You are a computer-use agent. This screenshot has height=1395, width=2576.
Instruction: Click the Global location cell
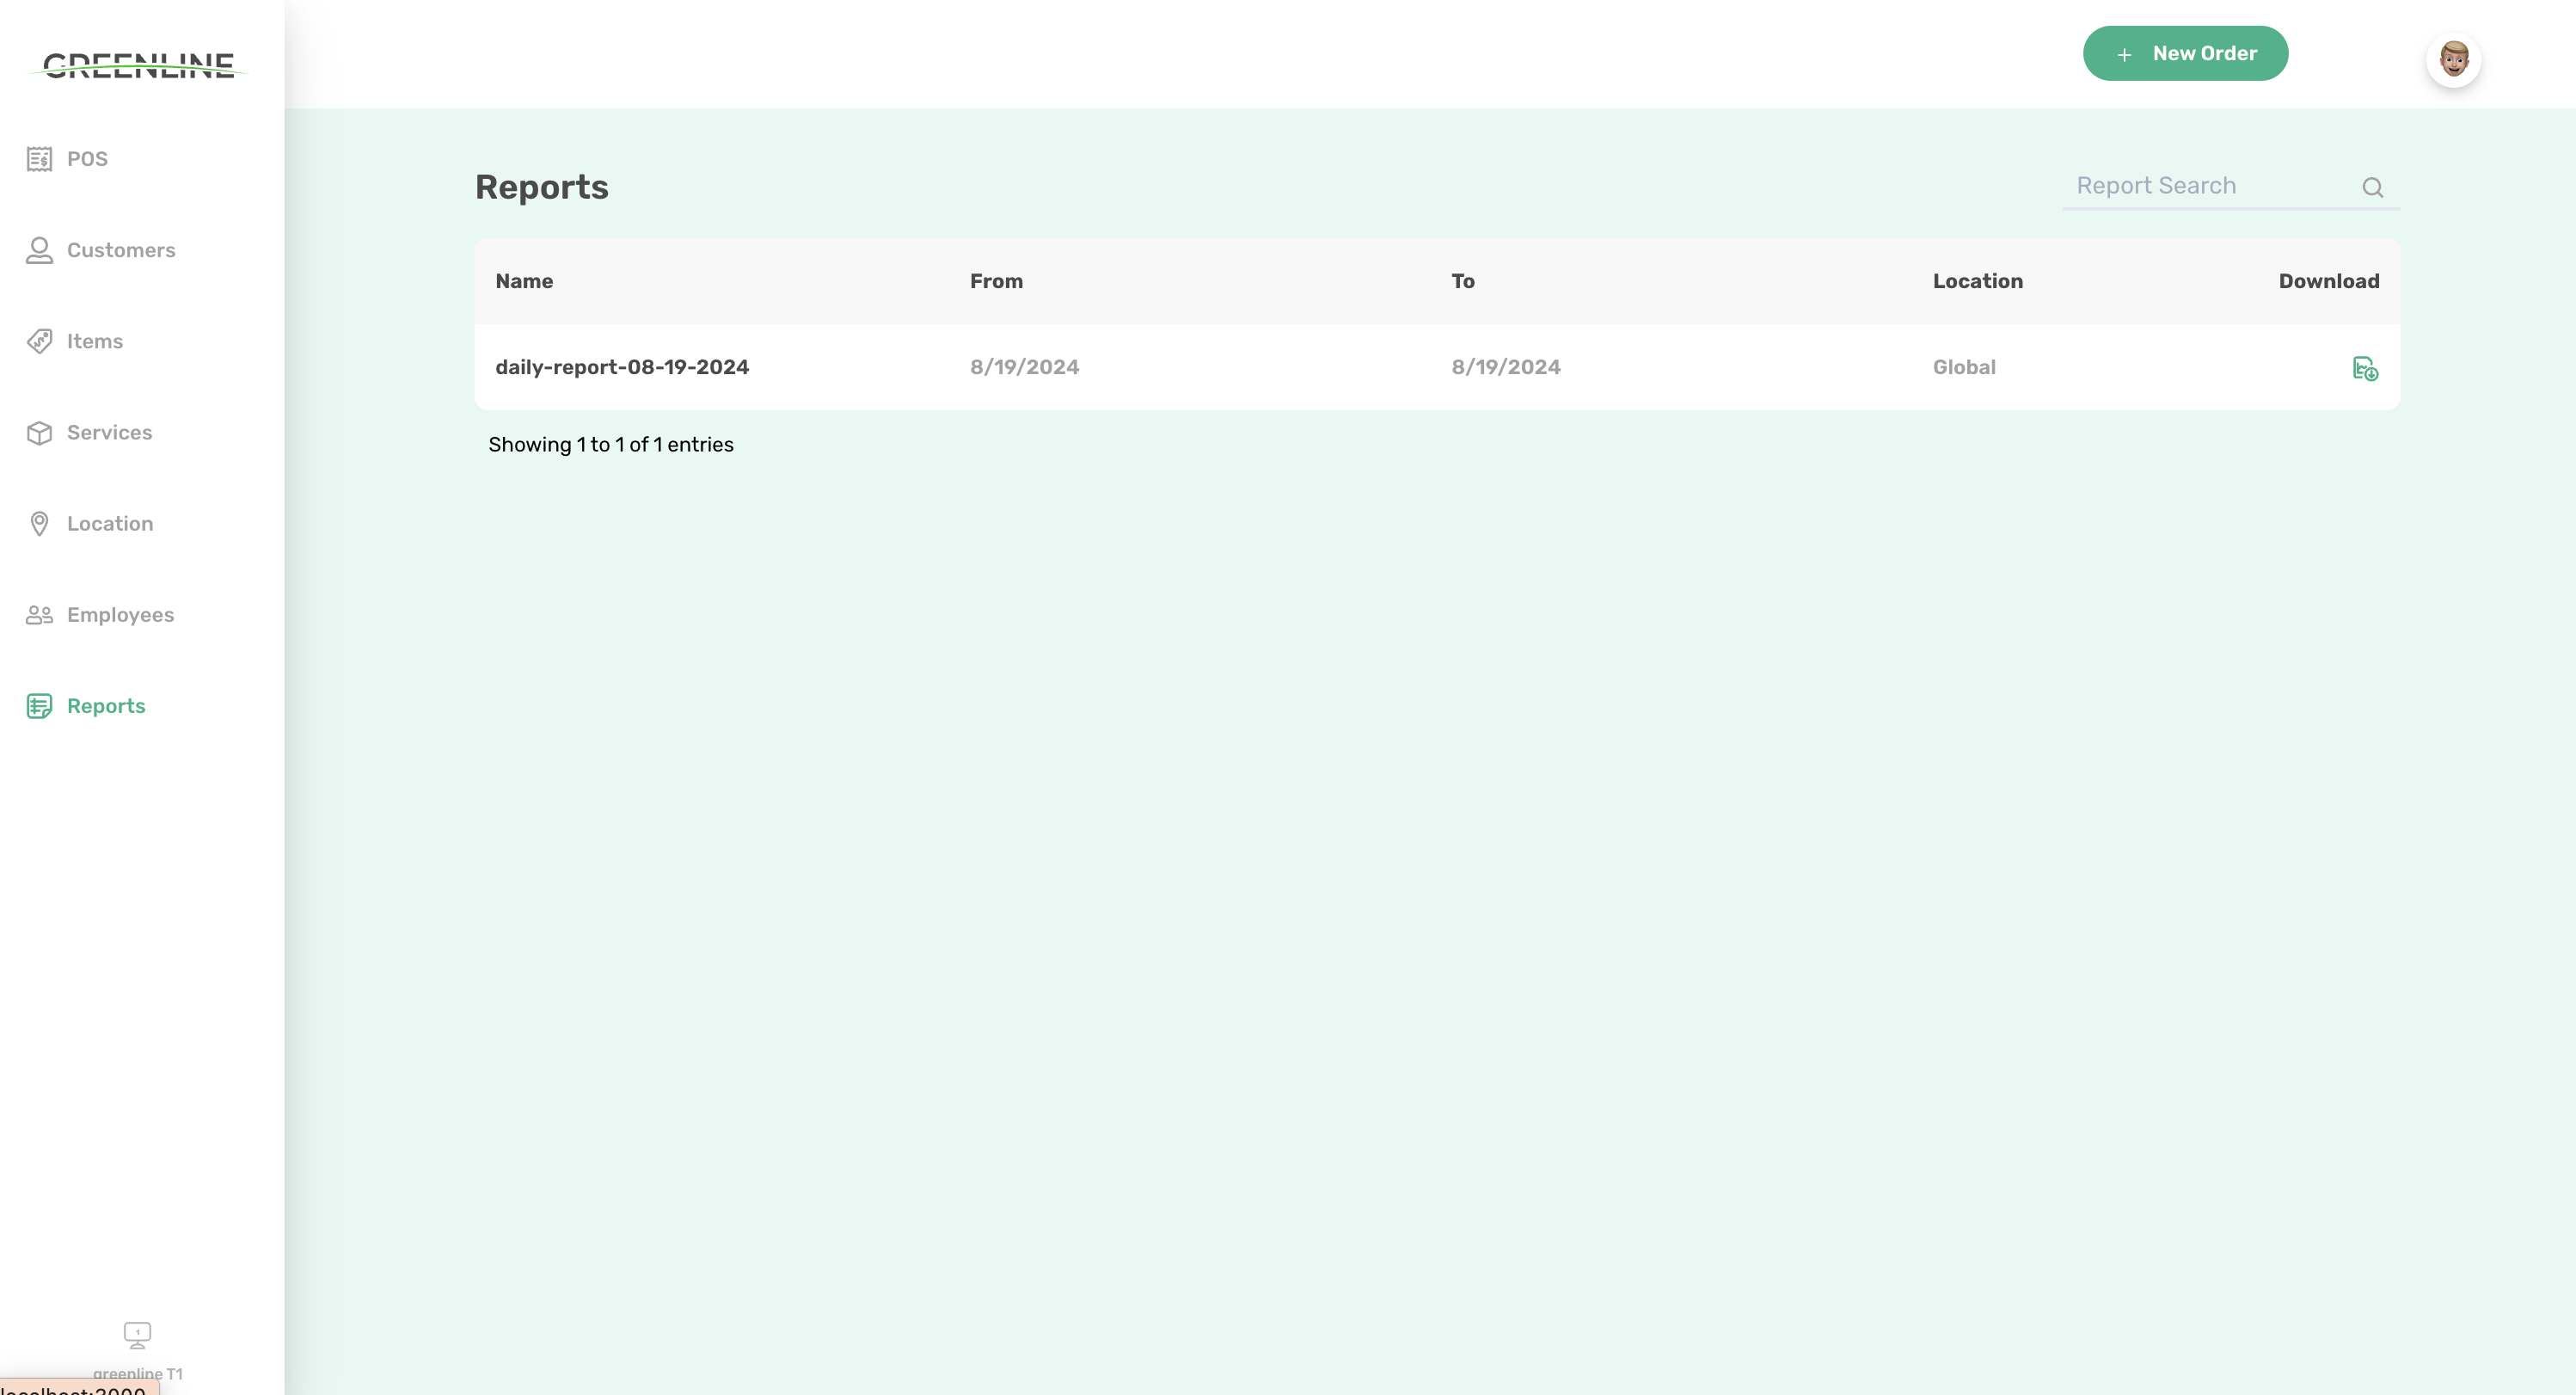point(1963,367)
